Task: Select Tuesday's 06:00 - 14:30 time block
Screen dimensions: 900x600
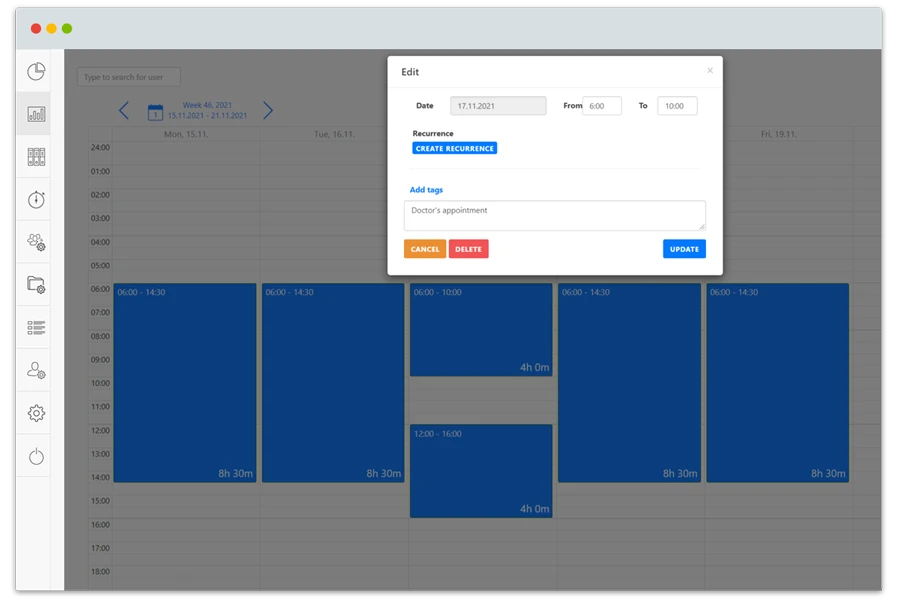Action: pyautogui.click(x=333, y=382)
